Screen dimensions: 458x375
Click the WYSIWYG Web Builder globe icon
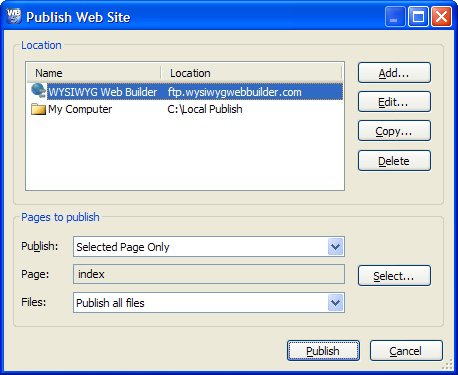tap(38, 91)
